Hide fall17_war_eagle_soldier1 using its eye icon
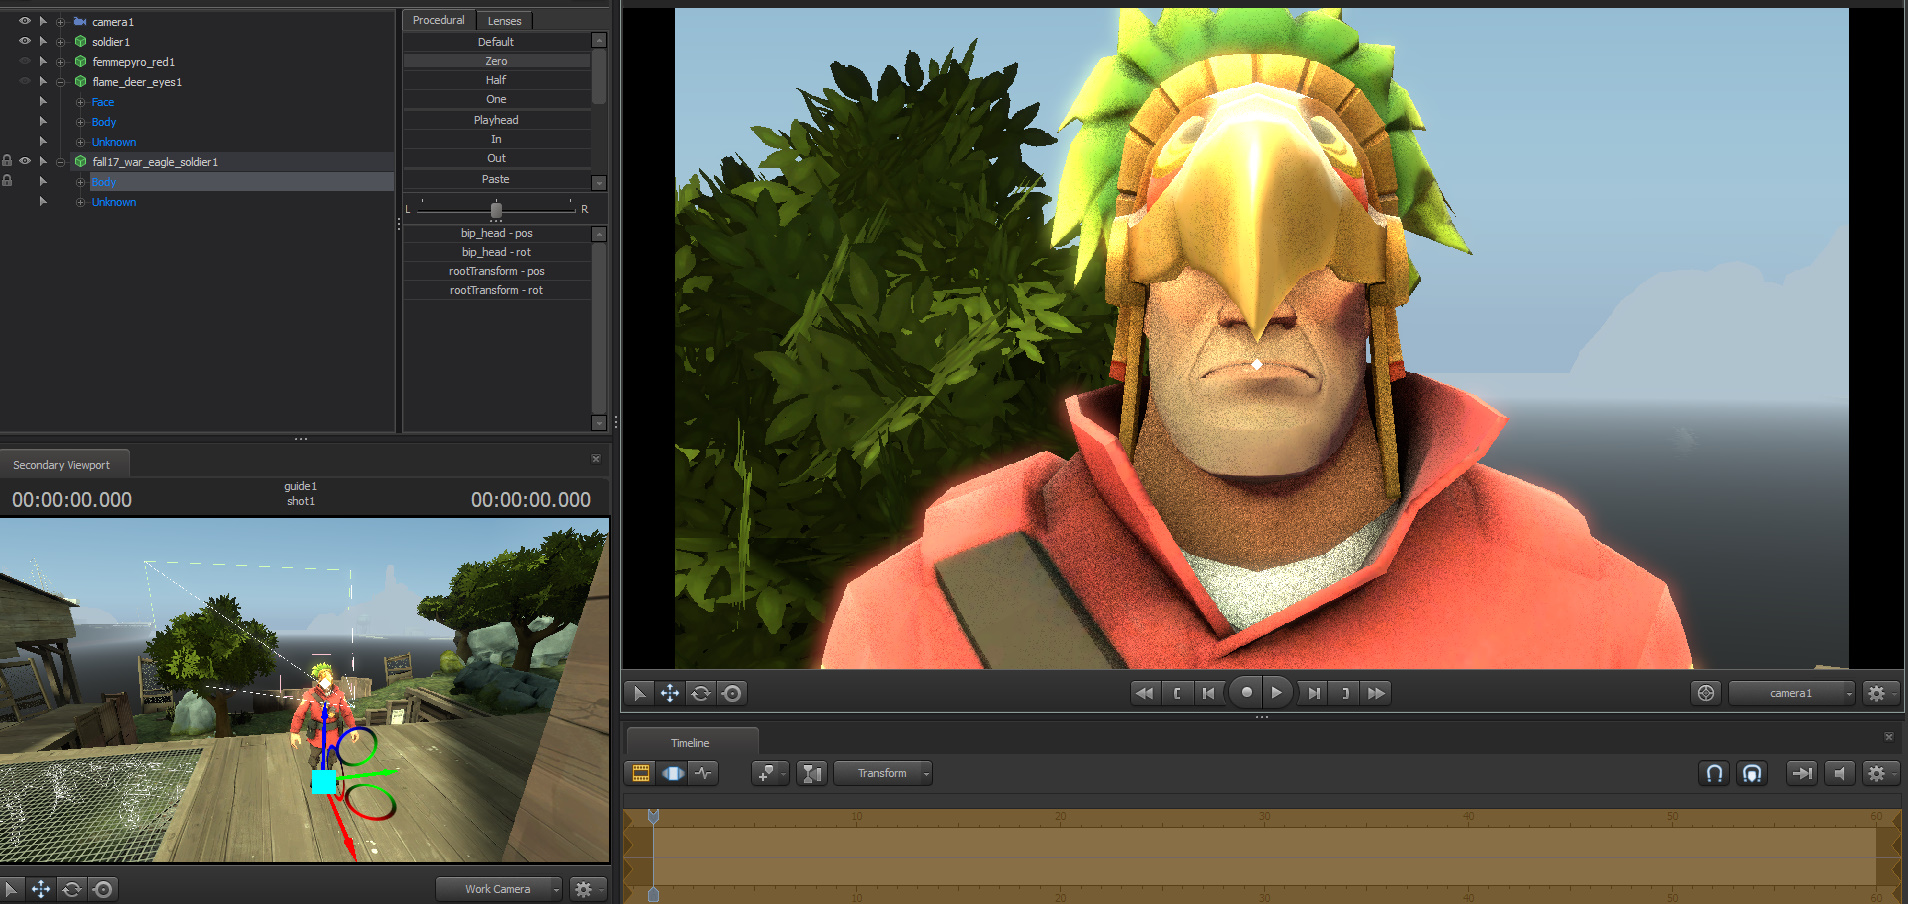The width and height of the screenshot is (1908, 904). click(x=25, y=161)
